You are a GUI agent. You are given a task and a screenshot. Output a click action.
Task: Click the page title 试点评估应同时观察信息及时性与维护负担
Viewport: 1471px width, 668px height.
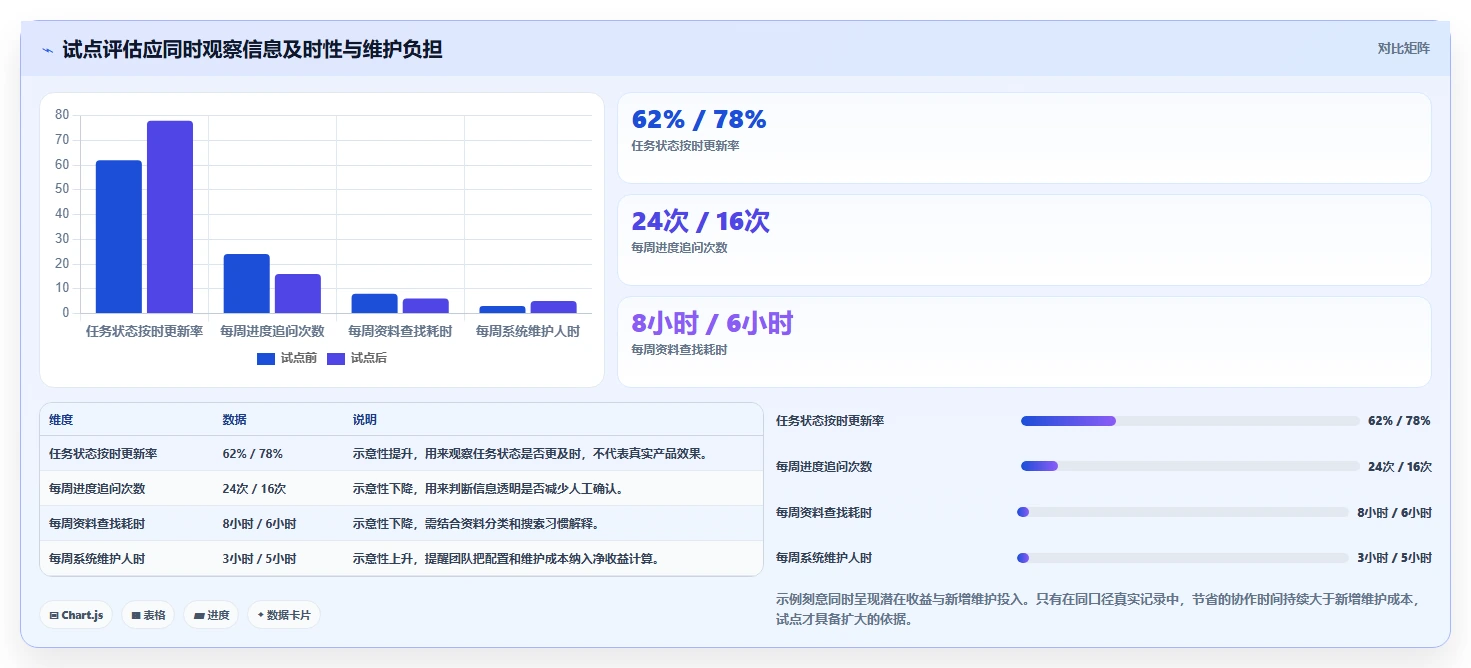(x=252, y=49)
